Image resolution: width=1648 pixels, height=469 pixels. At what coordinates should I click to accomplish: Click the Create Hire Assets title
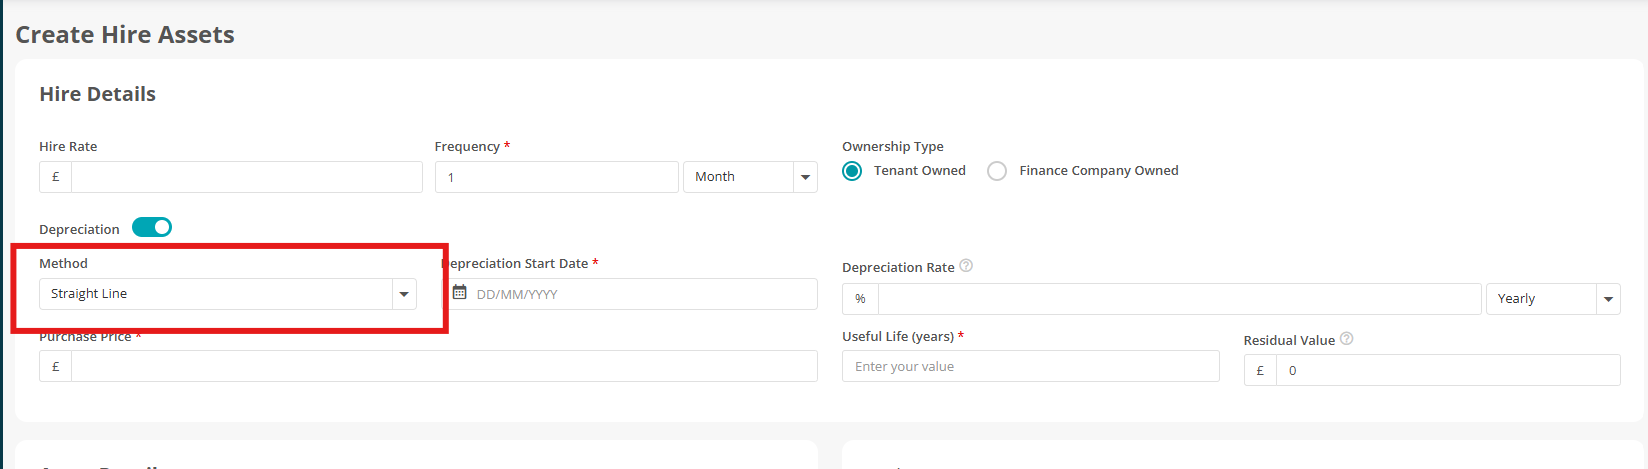125,35
